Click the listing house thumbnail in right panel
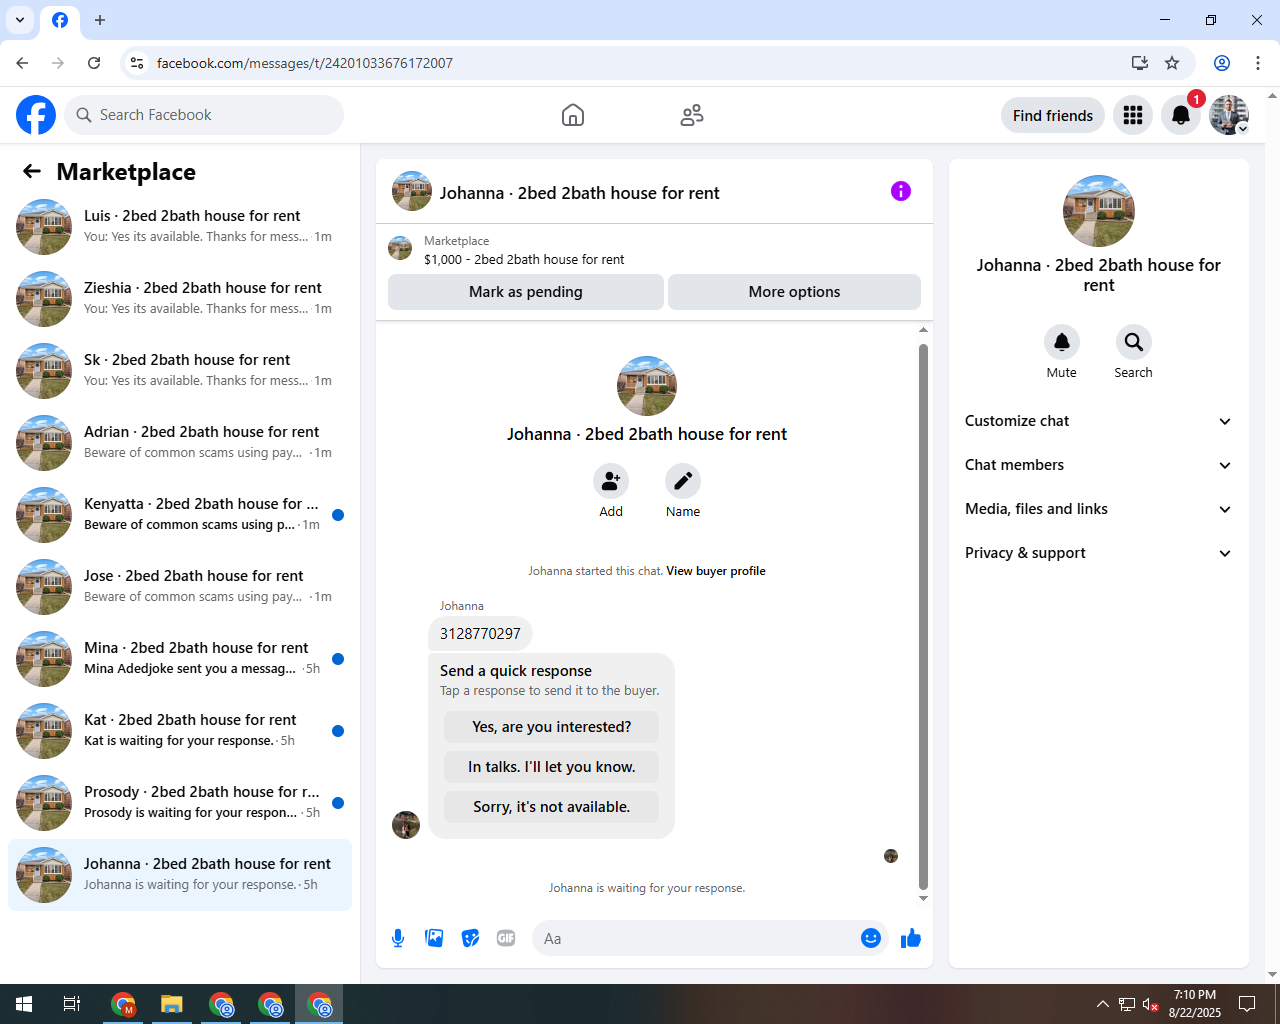This screenshot has width=1280, height=1024. point(1099,211)
